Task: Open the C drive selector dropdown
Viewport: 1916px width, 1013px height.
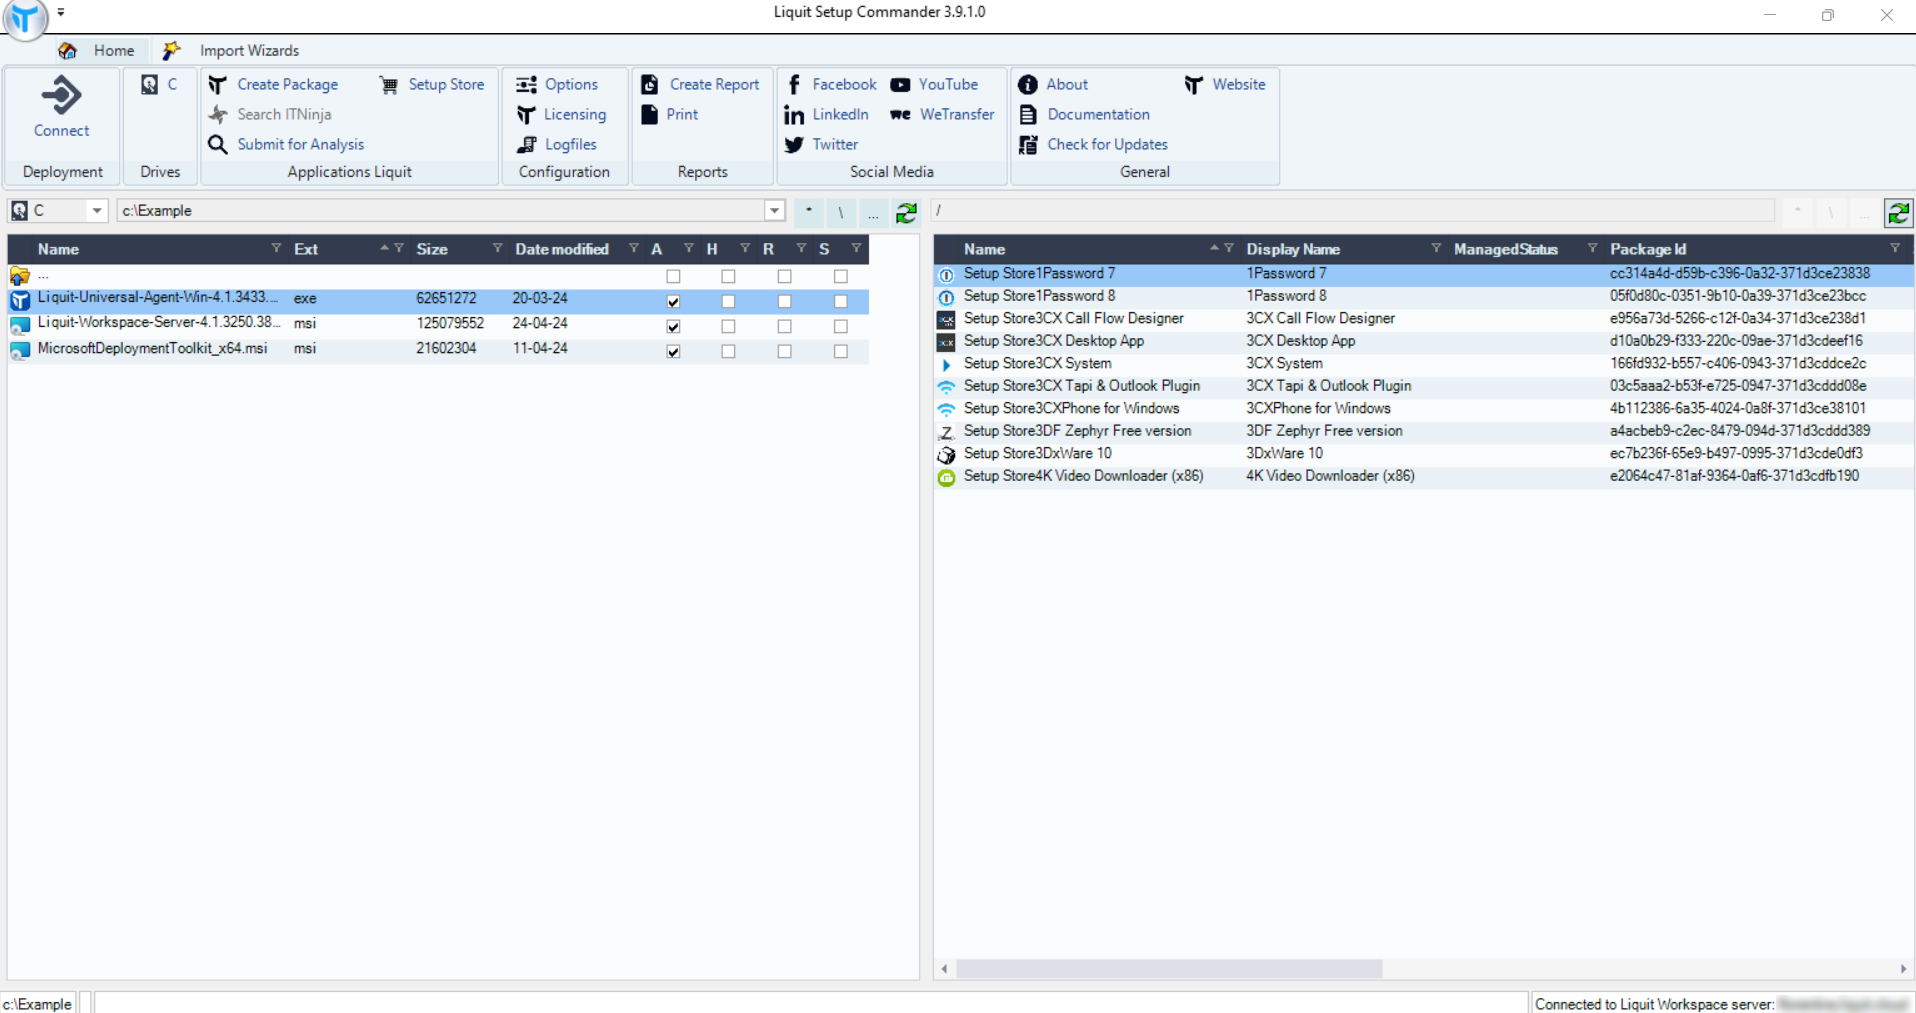Action: coord(97,211)
